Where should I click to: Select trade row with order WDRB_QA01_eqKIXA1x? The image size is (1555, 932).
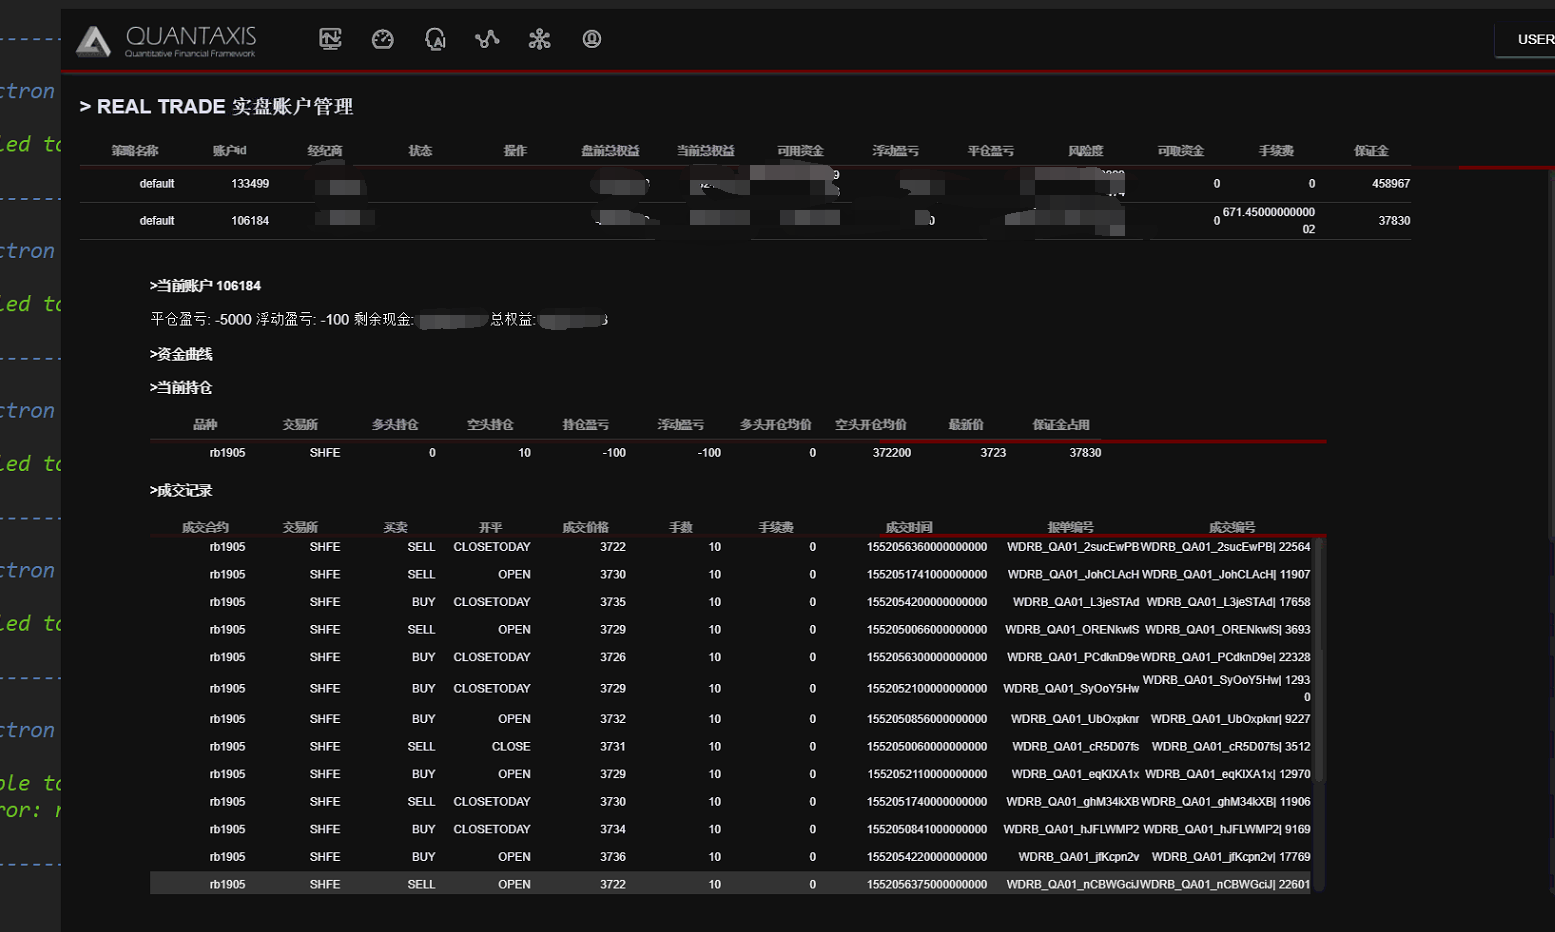coord(731,774)
